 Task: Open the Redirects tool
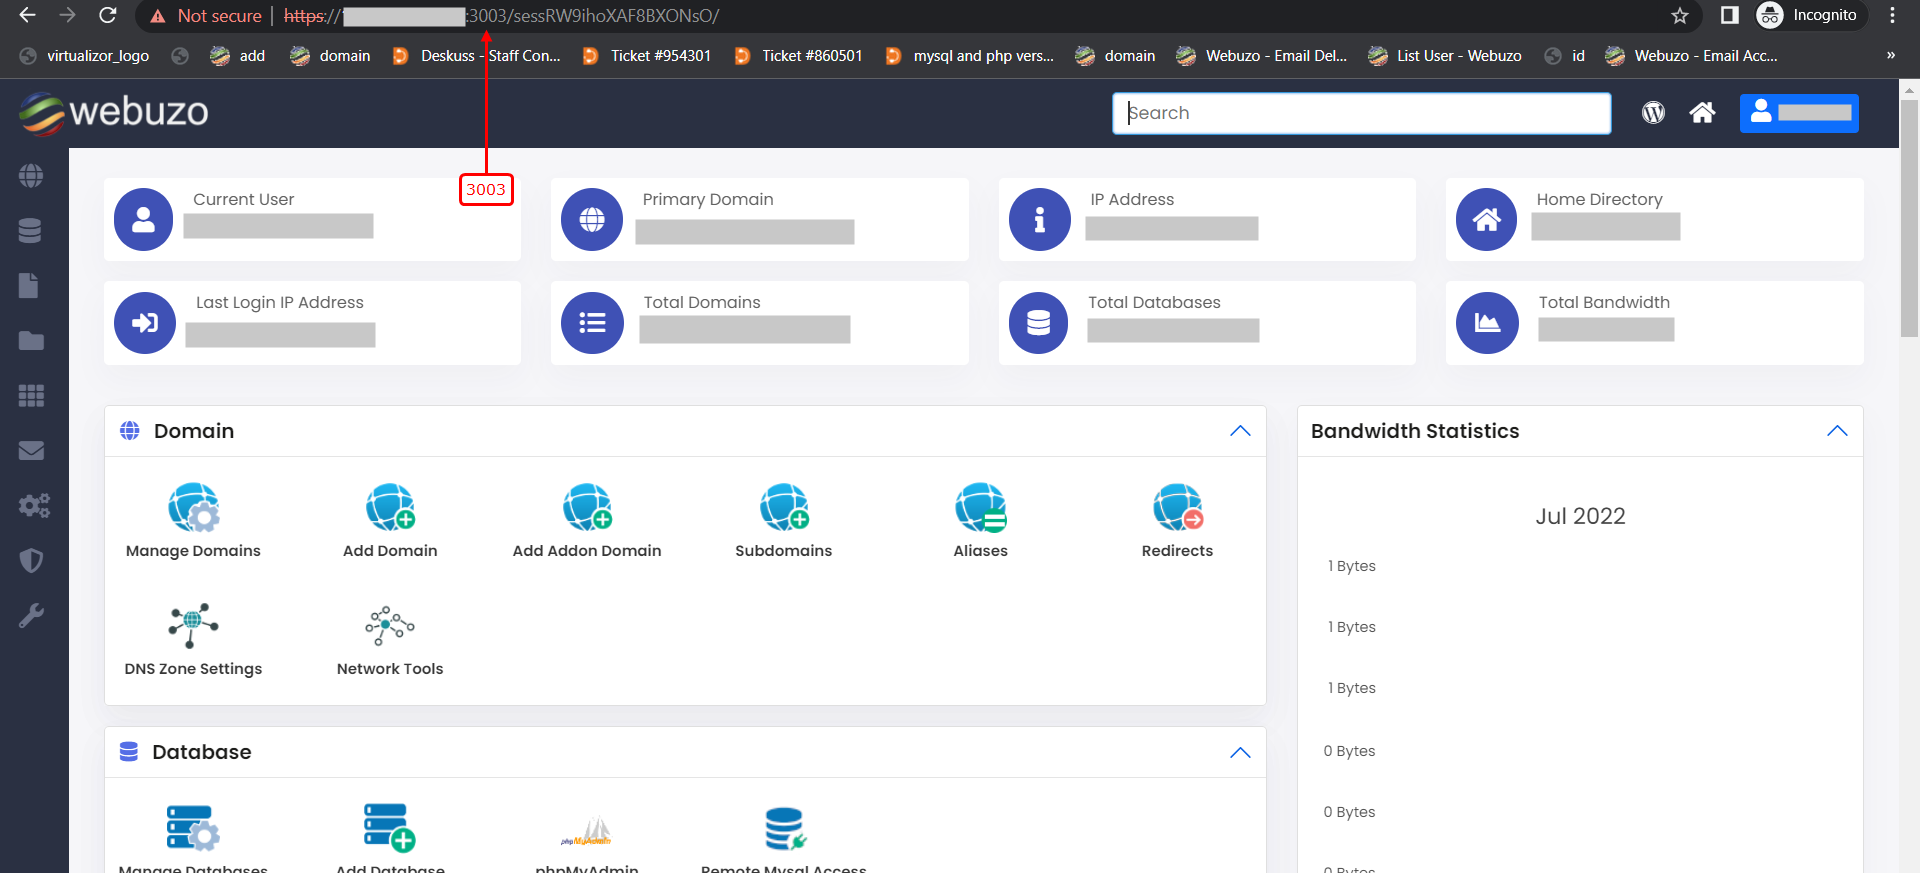(1177, 508)
